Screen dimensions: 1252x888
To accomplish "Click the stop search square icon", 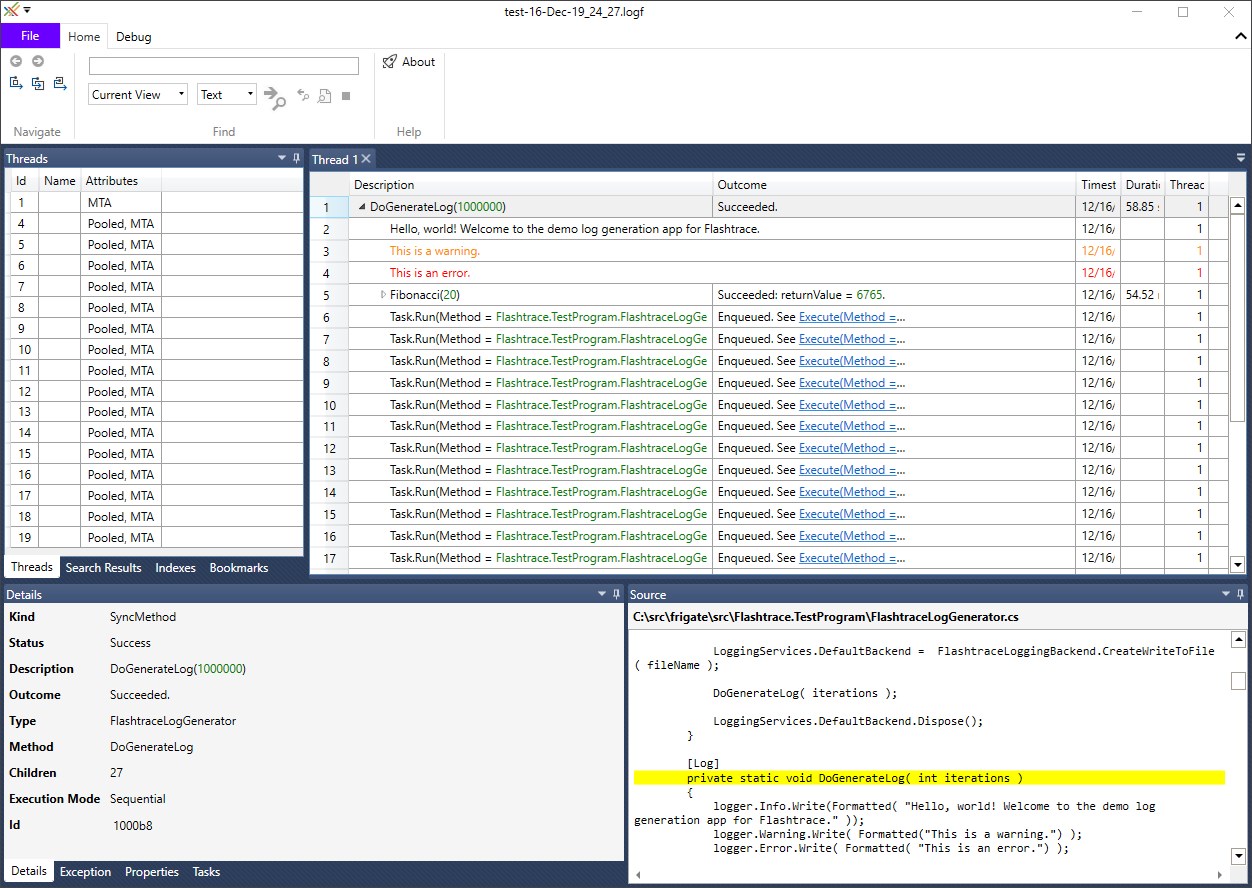I will (x=346, y=96).
